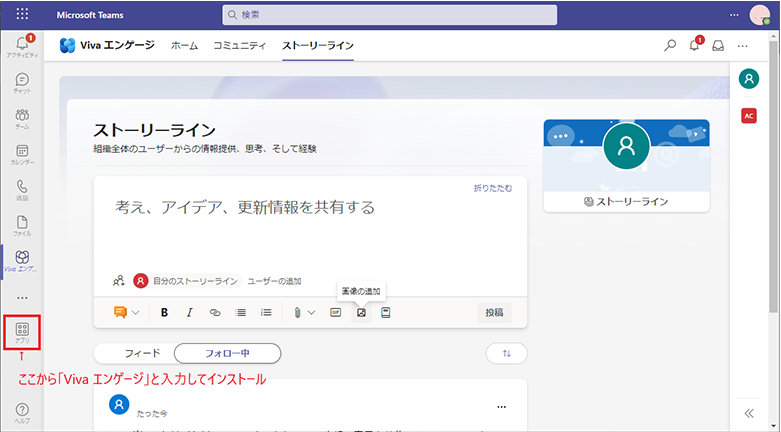The image size is (781, 432).
Task: Add a GIF to the post
Action: point(336,312)
